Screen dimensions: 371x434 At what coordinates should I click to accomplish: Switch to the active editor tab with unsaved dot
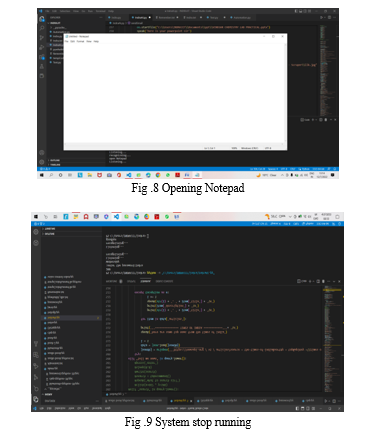click(x=141, y=17)
